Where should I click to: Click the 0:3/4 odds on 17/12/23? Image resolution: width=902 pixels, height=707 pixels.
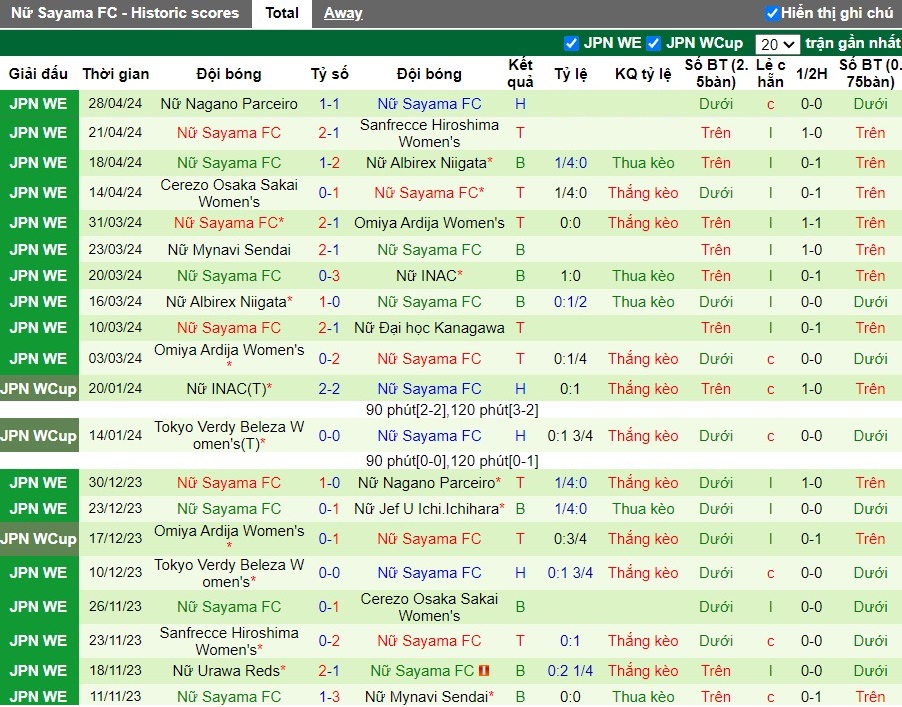click(x=570, y=538)
